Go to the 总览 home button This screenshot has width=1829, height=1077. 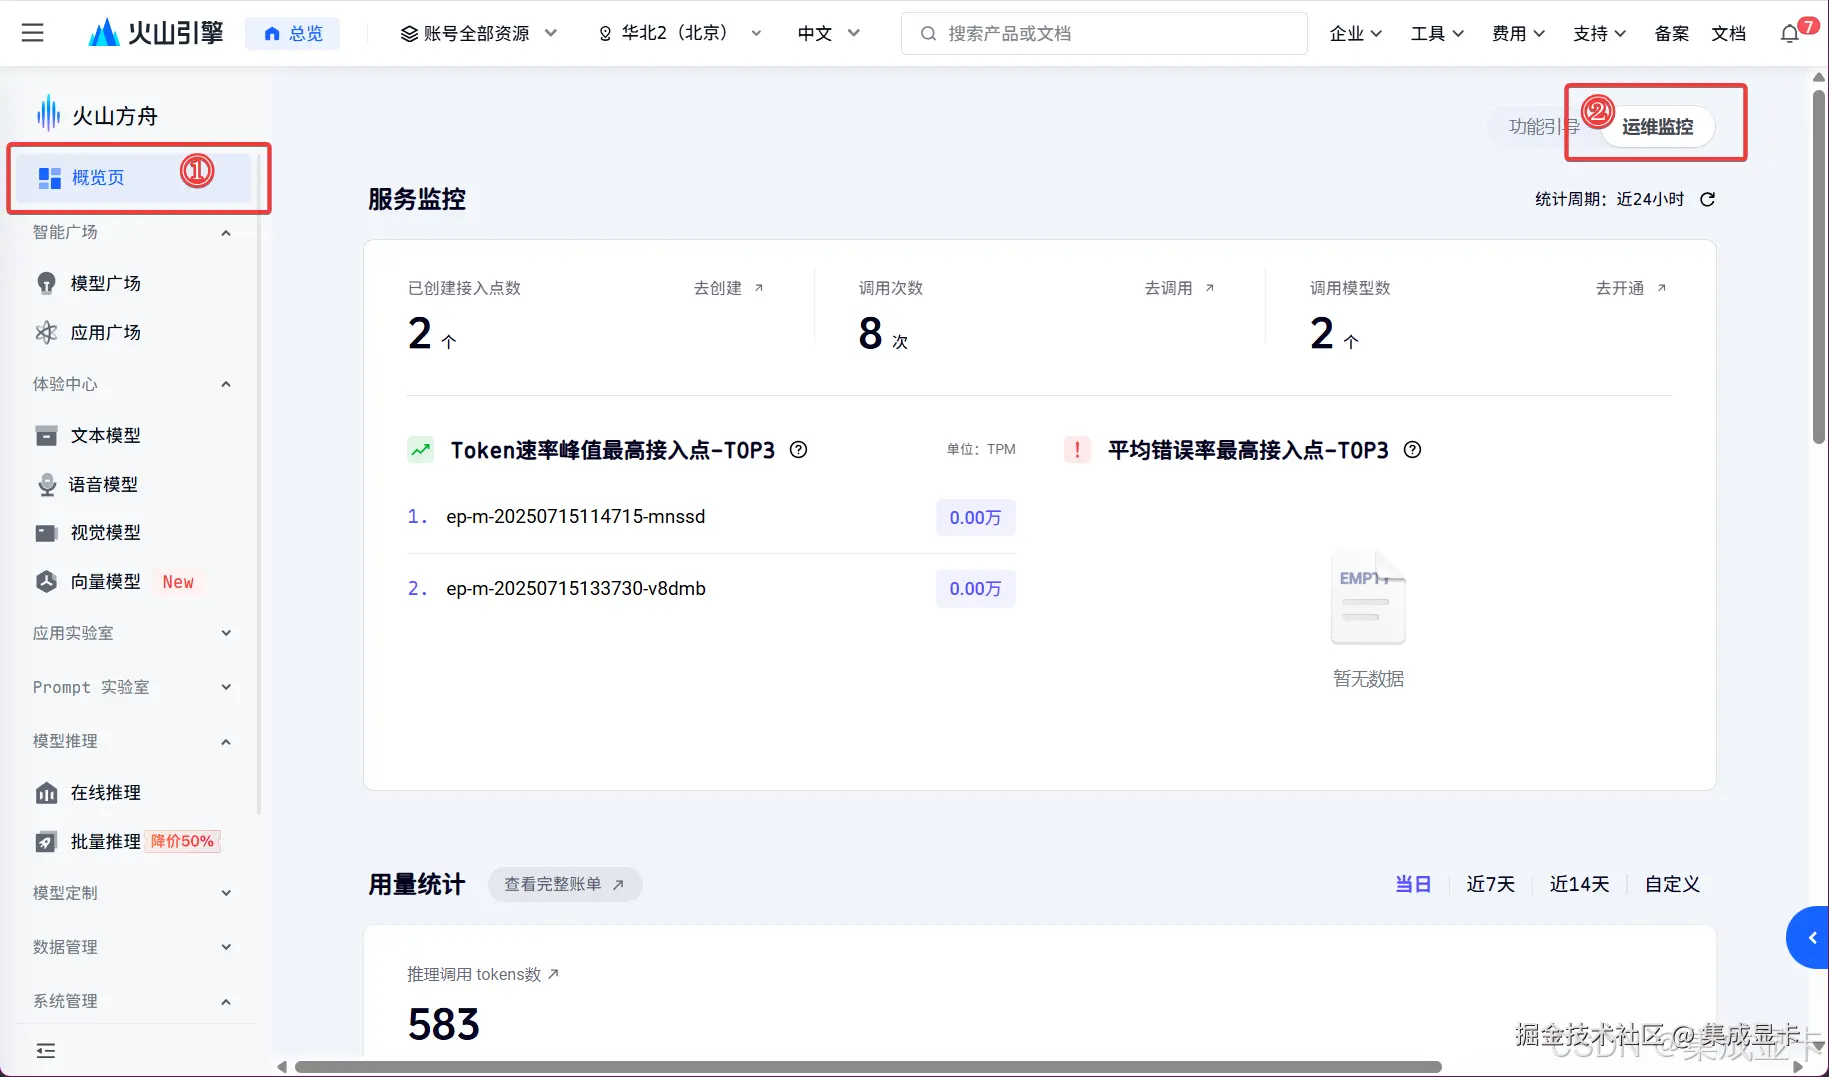pyautogui.click(x=292, y=33)
